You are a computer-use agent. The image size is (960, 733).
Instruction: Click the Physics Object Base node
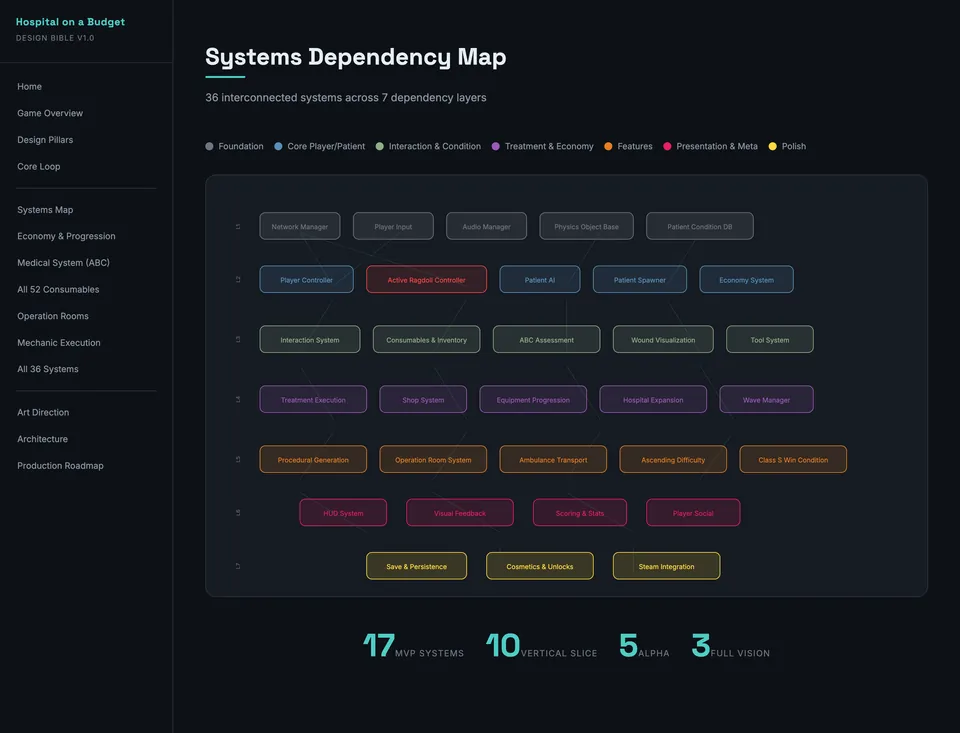pyautogui.click(x=587, y=227)
